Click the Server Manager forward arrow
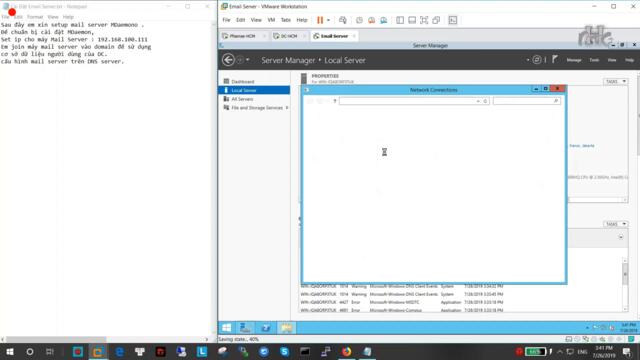 pos(240,60)
